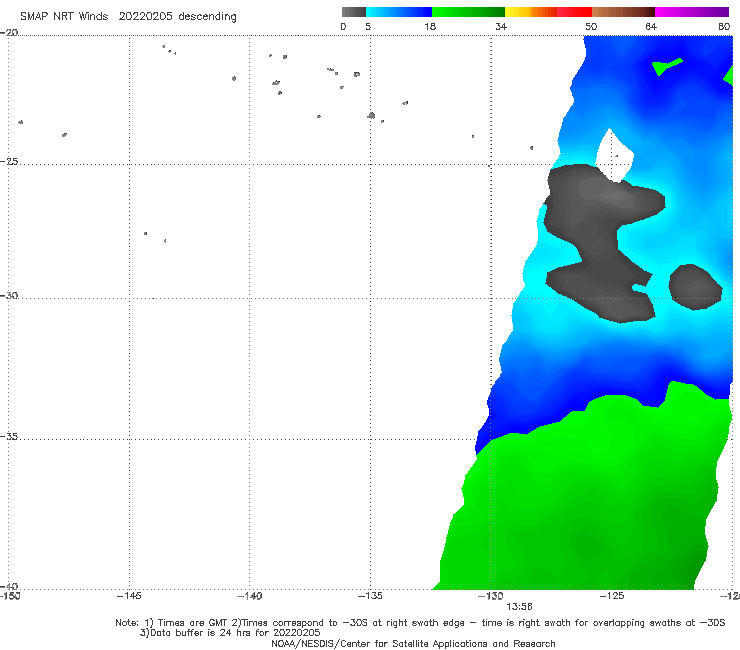The height and width of the screenshot is (650, 740).
Task: Click the longitude label "-135"
Action: pos(370,596)
